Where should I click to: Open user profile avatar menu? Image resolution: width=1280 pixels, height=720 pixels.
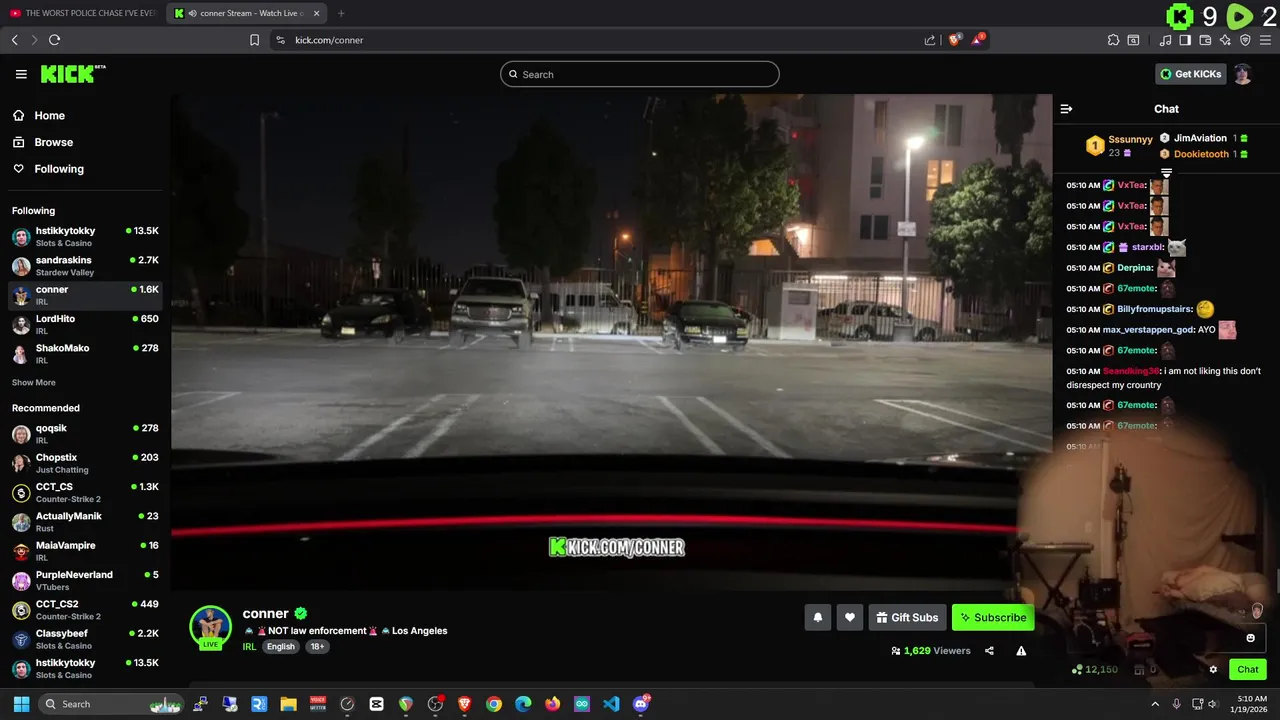point(1242,74)
